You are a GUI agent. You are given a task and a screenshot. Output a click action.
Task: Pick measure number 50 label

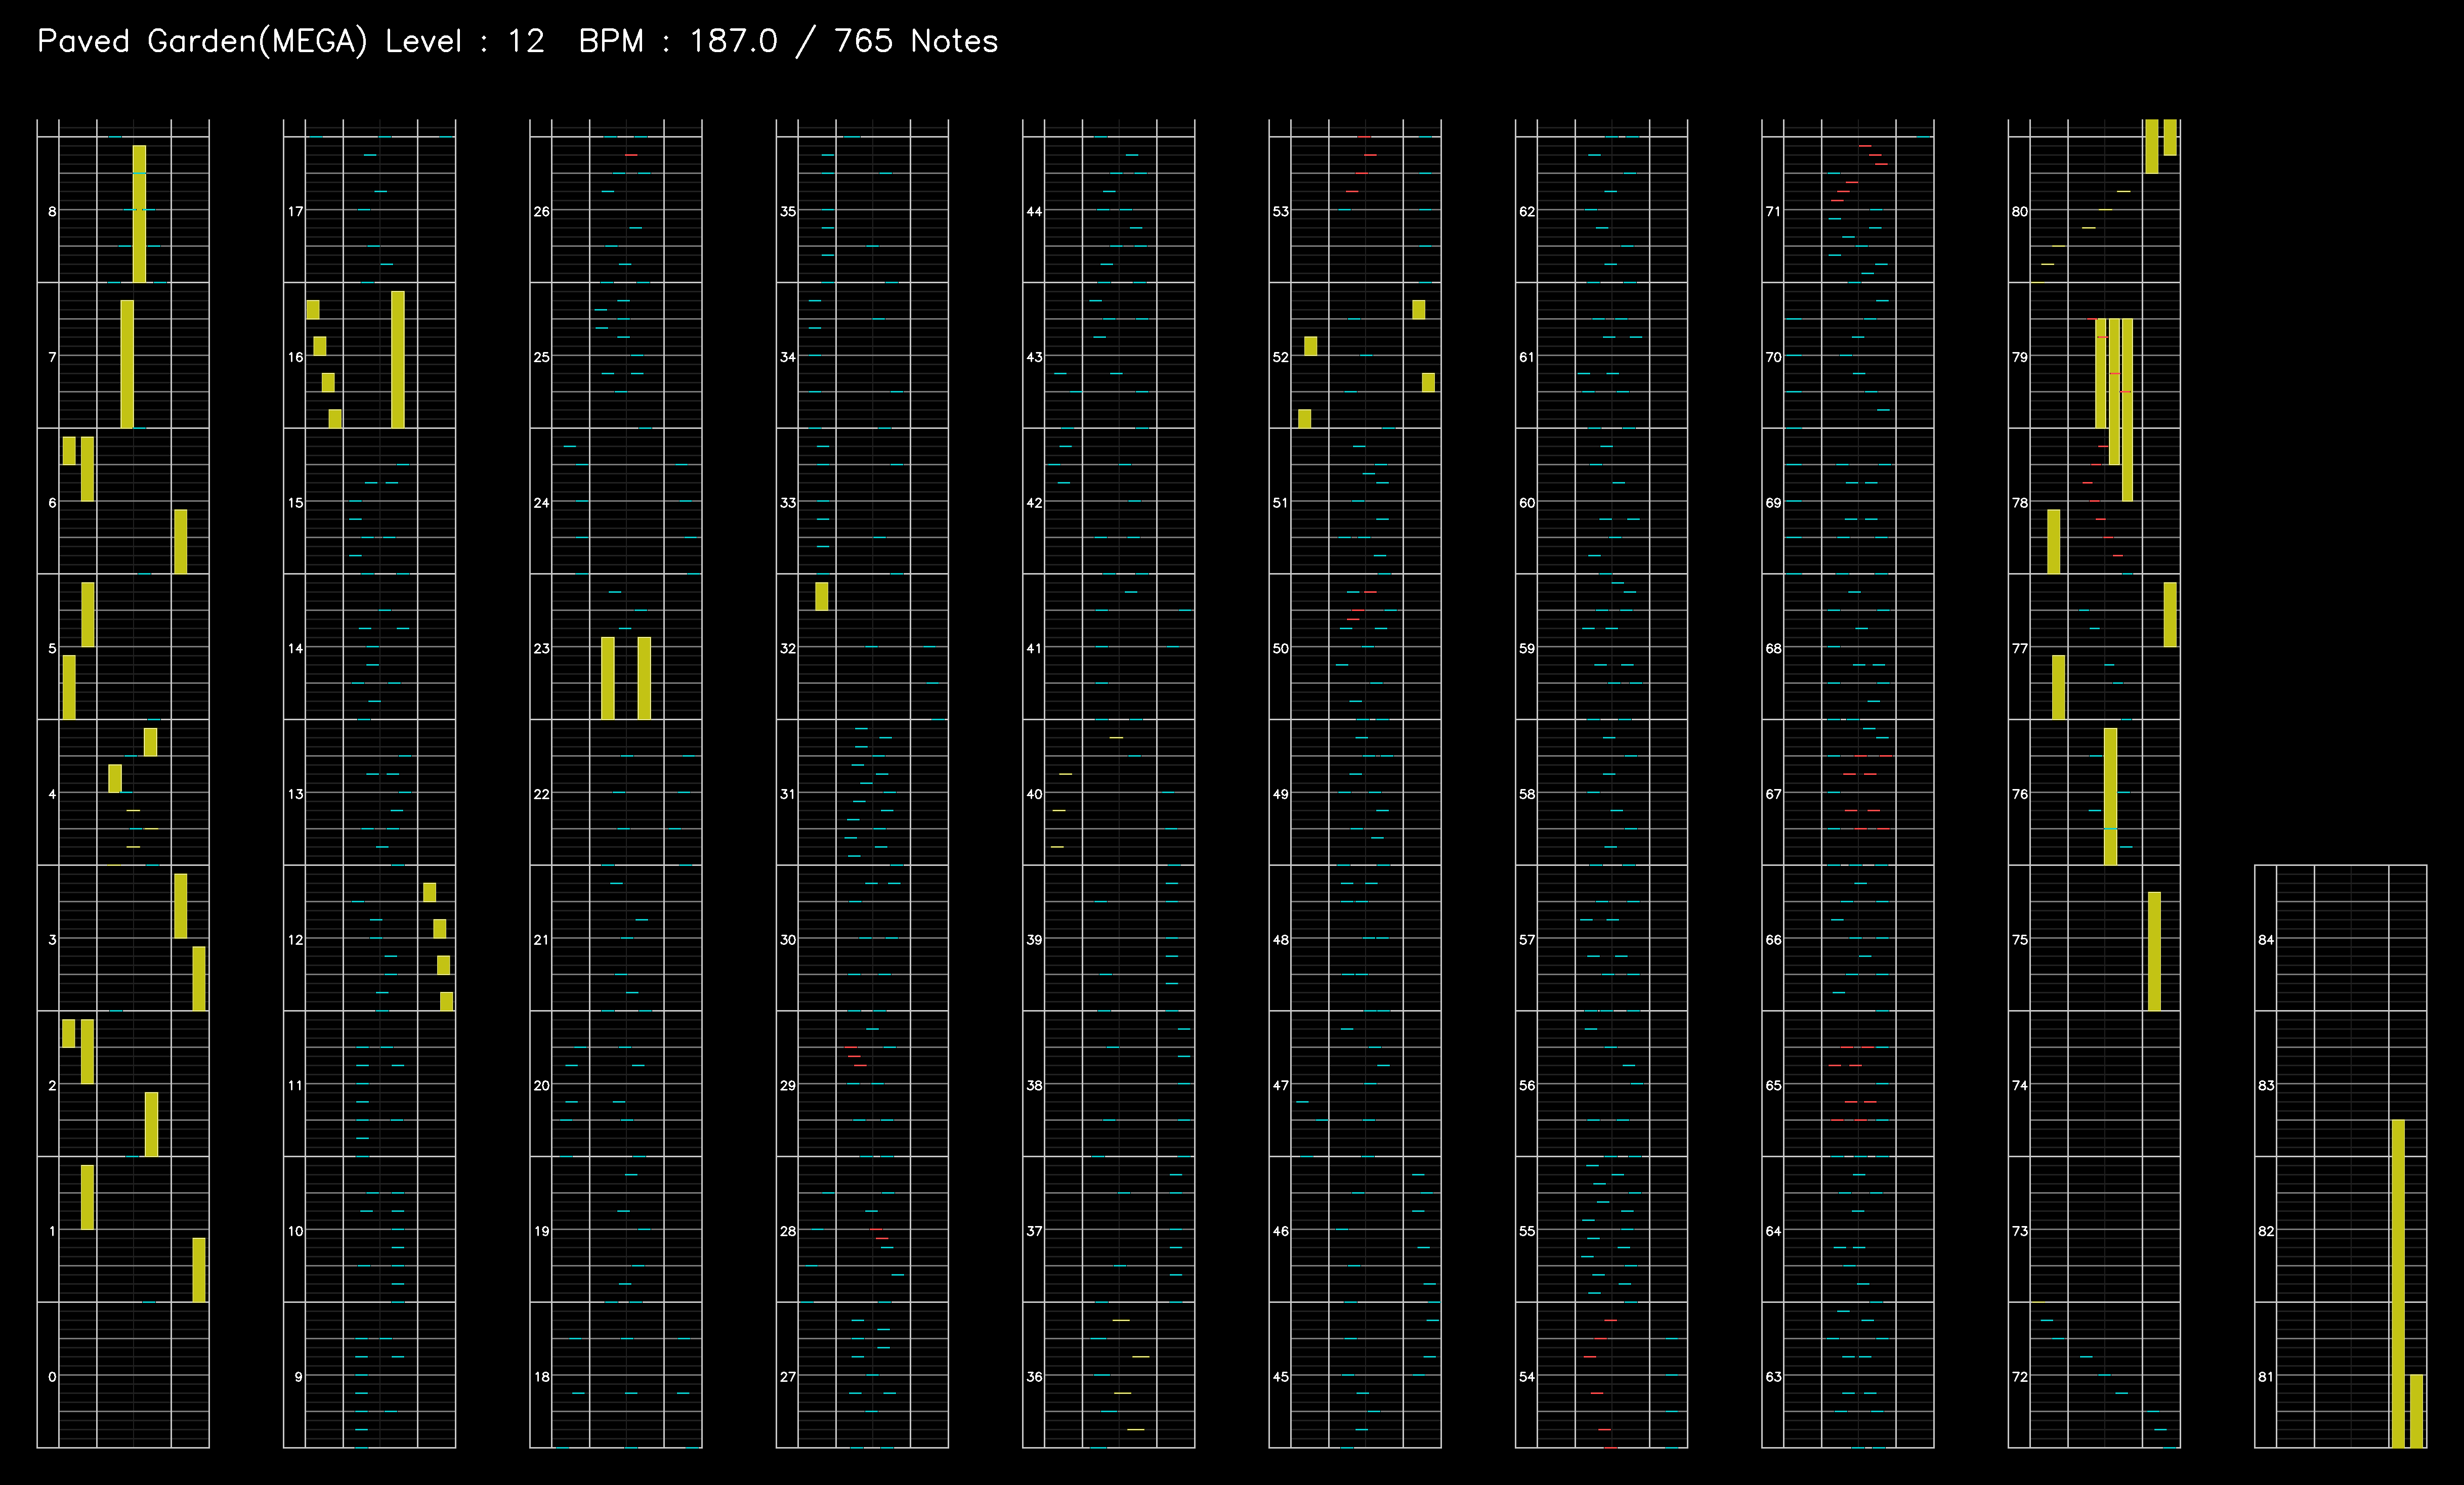1280,648
